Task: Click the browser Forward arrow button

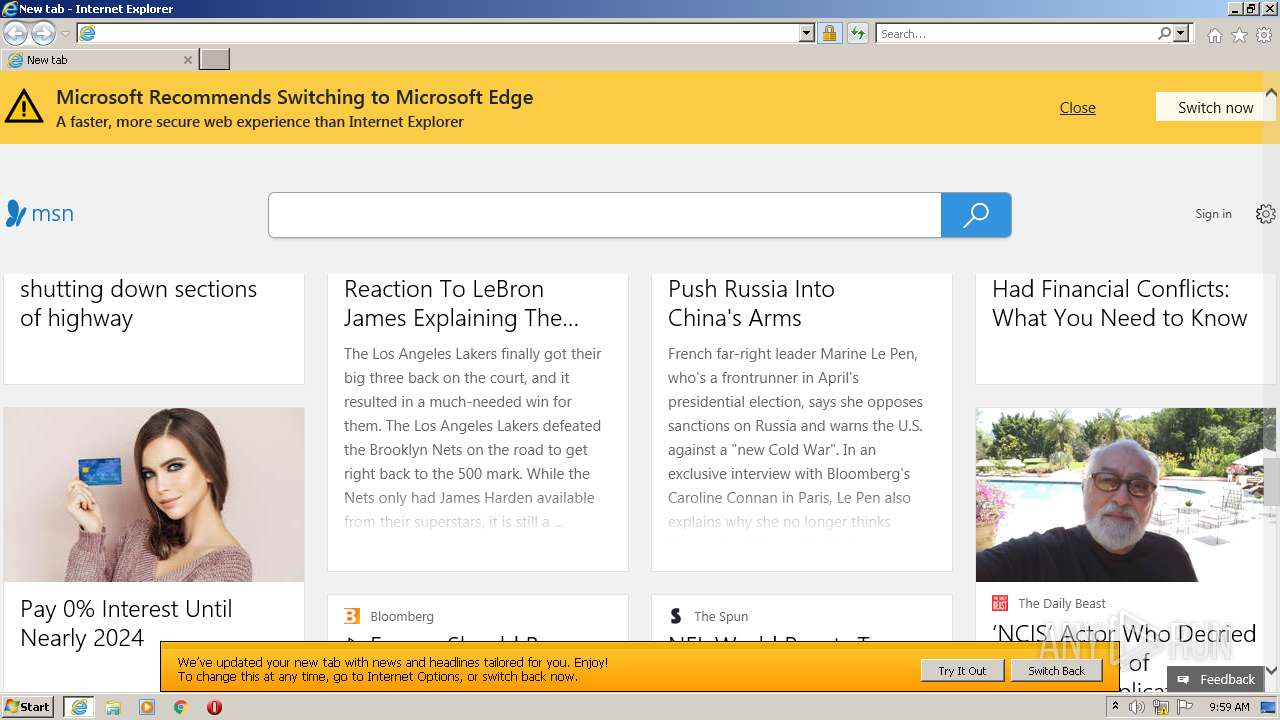Action: click(43, 34)
